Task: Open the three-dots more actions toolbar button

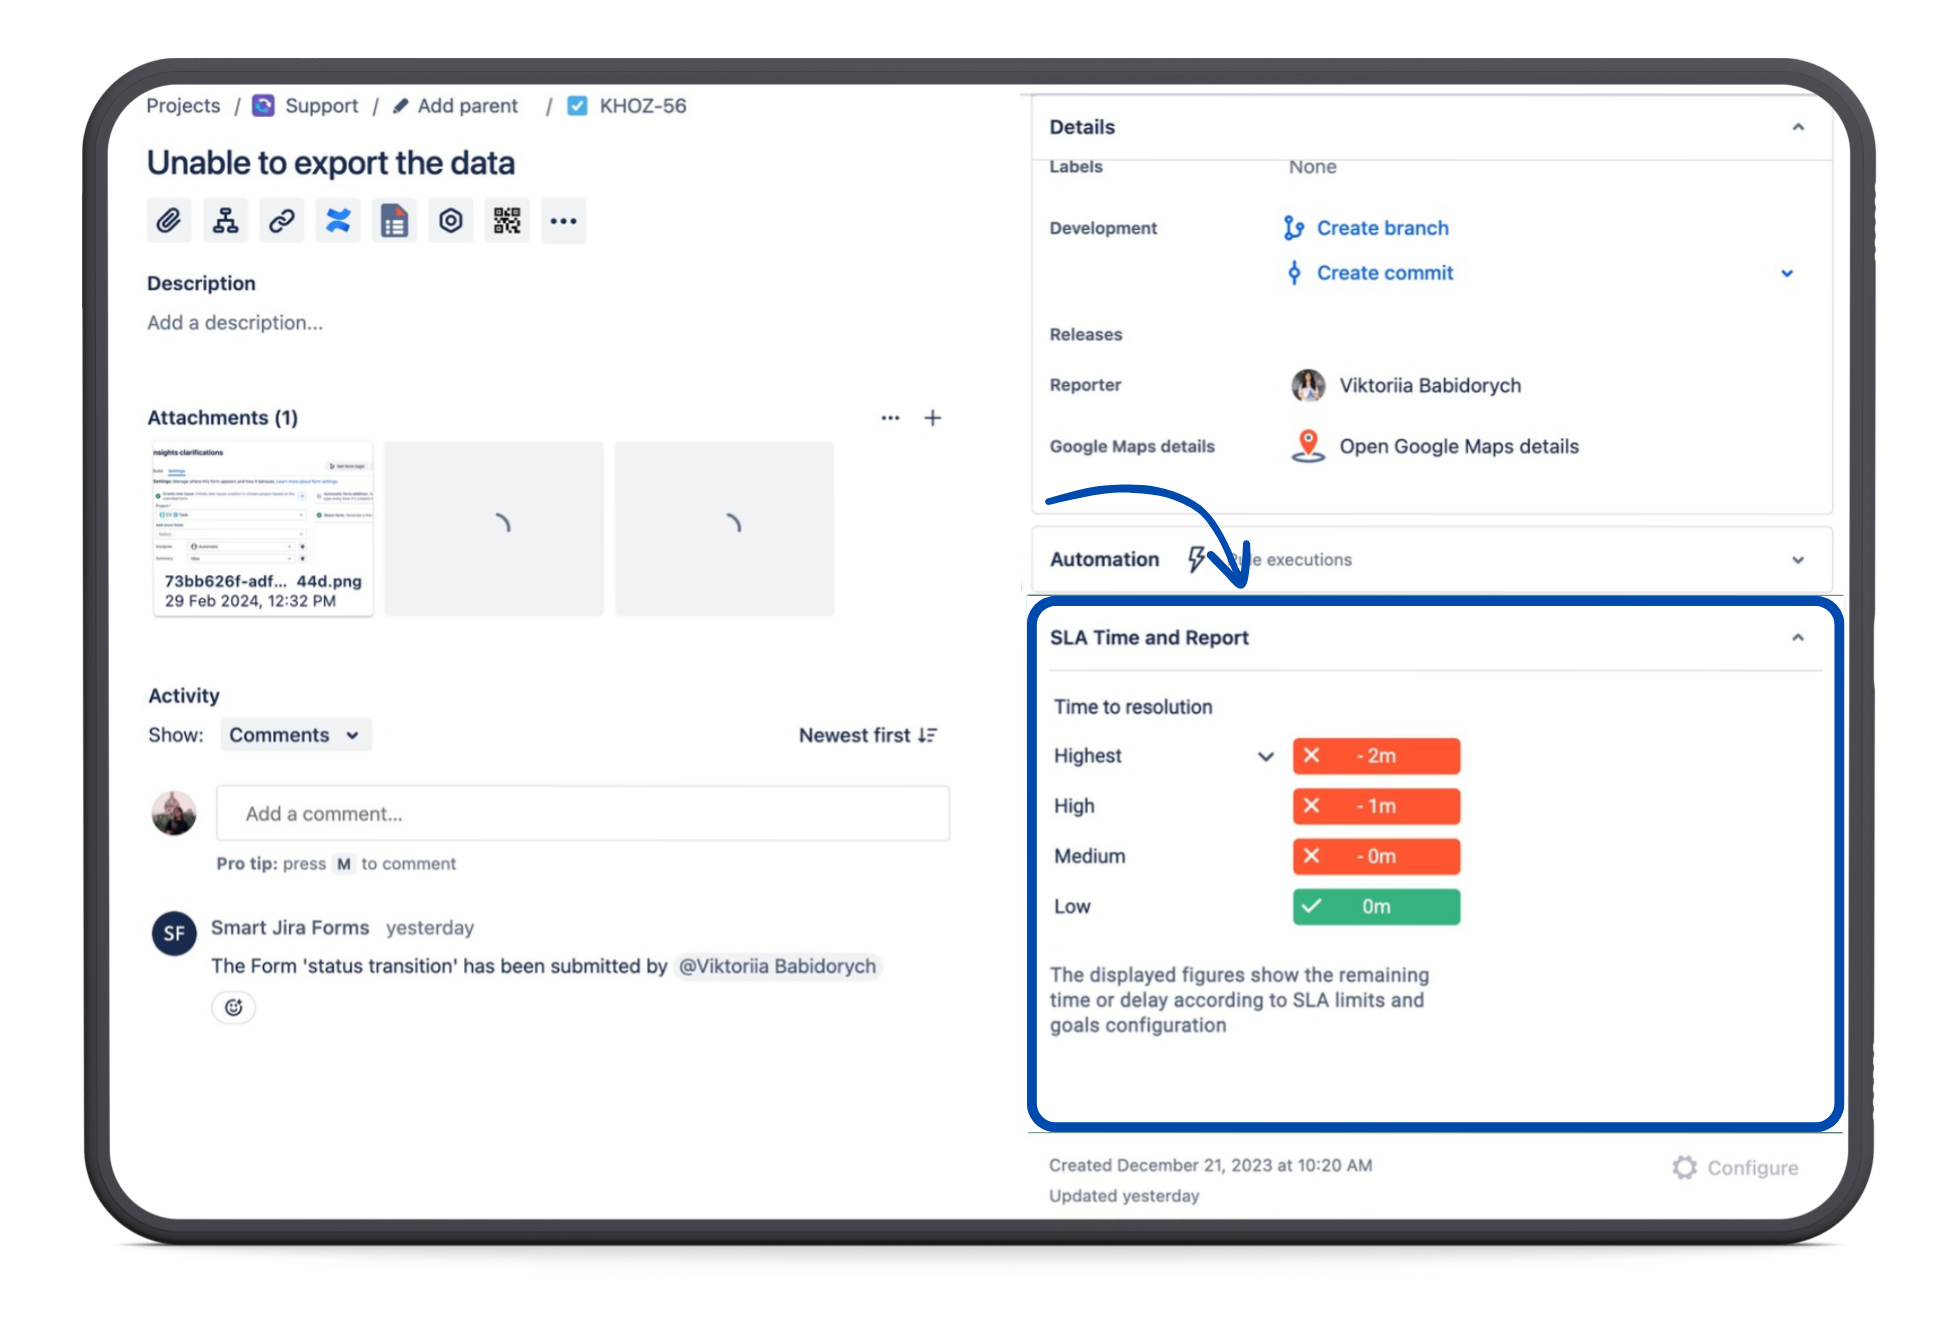Action: pyautogui.click(x=563, y=221)
